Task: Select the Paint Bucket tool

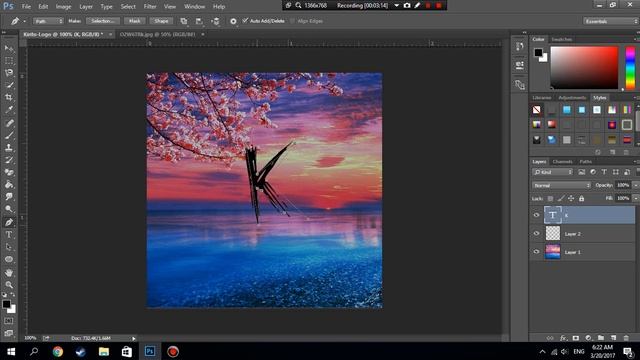Action: pyautogui.click(x=9, y=184)
